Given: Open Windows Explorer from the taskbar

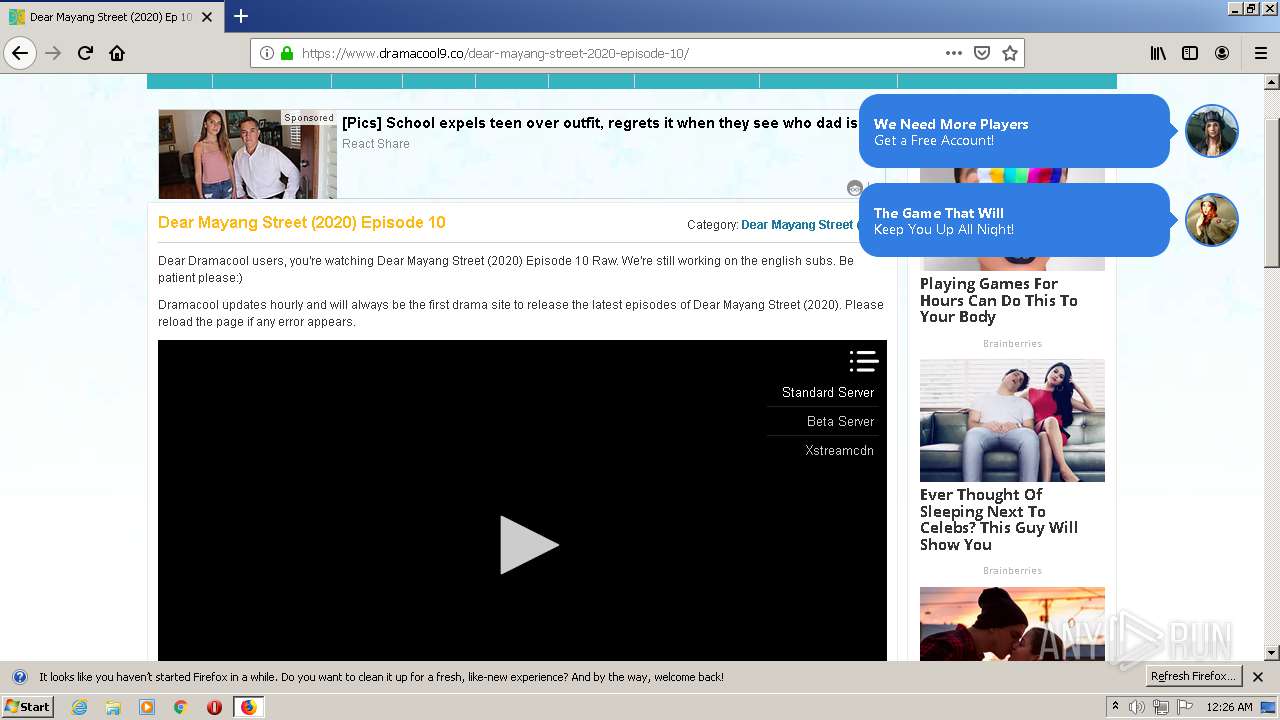Looking at the screenshot, I should click(113, 707).
